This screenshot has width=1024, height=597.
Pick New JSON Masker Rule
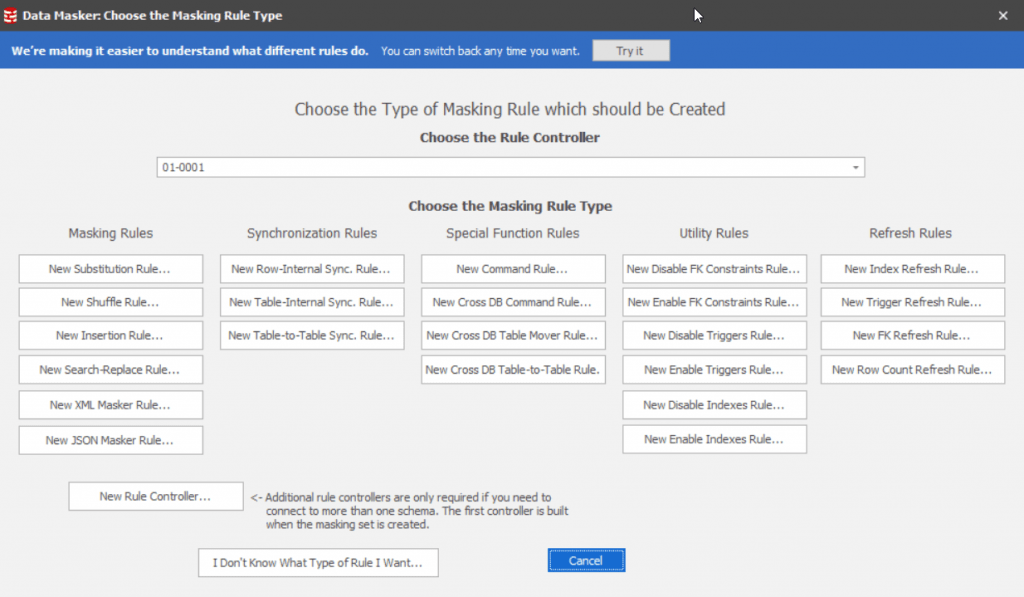click(110, 440)
